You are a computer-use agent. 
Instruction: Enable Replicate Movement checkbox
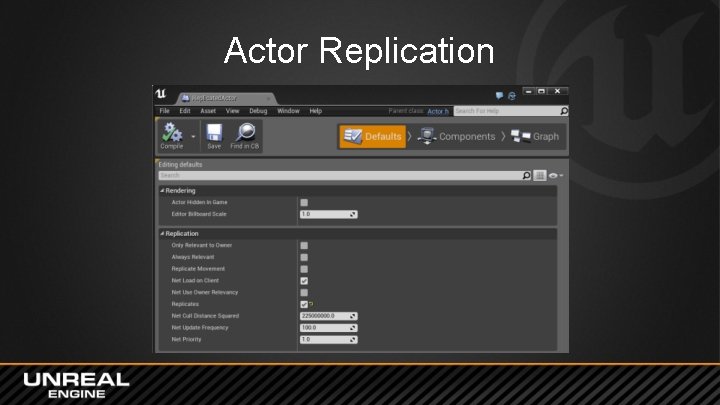click(304, 269)
